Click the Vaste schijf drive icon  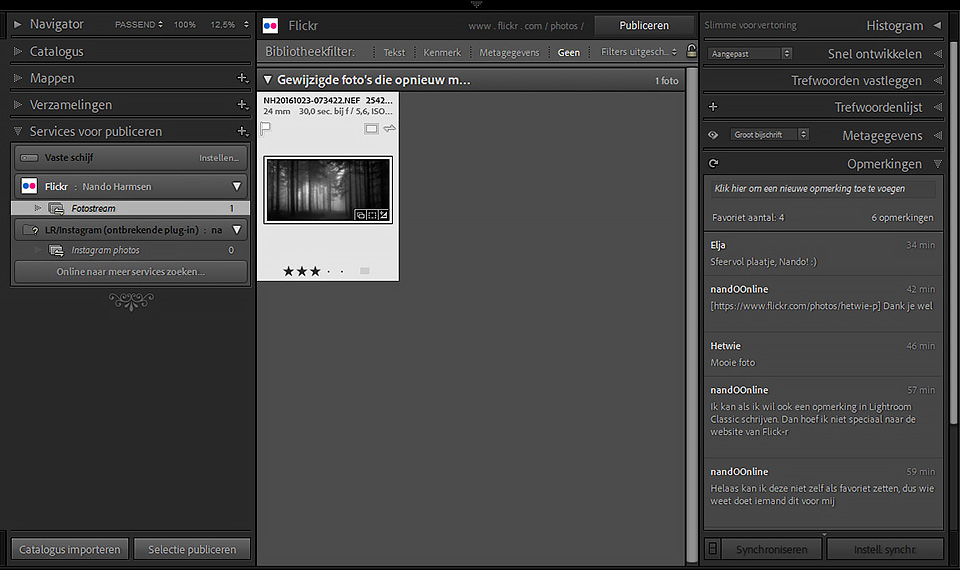point(29,158)
